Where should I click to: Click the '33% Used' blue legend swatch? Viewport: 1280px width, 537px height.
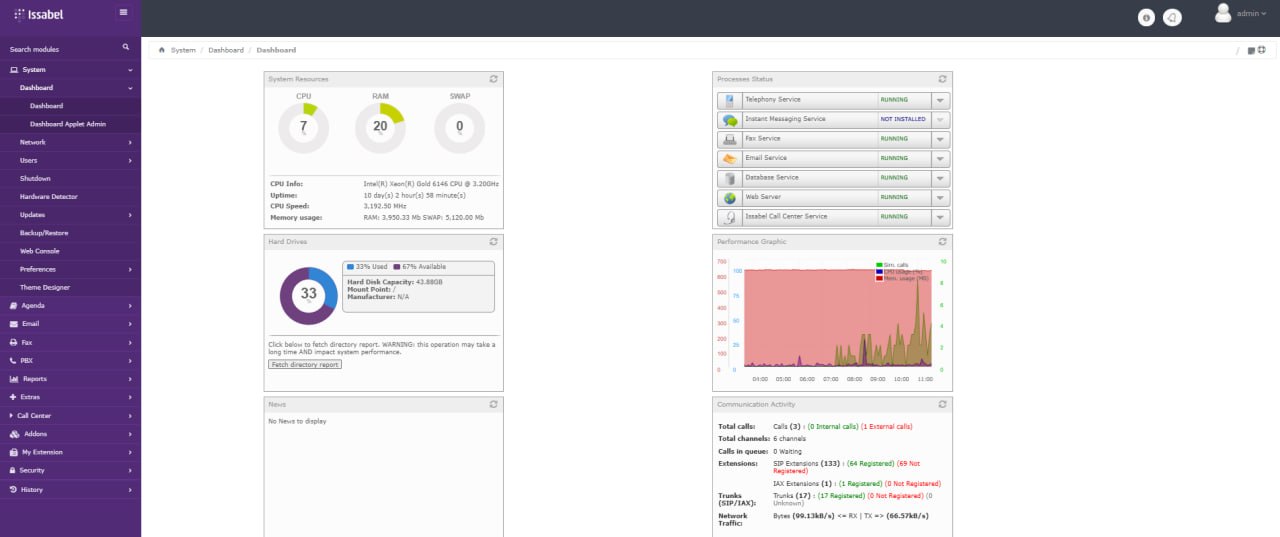pos(350,267)
